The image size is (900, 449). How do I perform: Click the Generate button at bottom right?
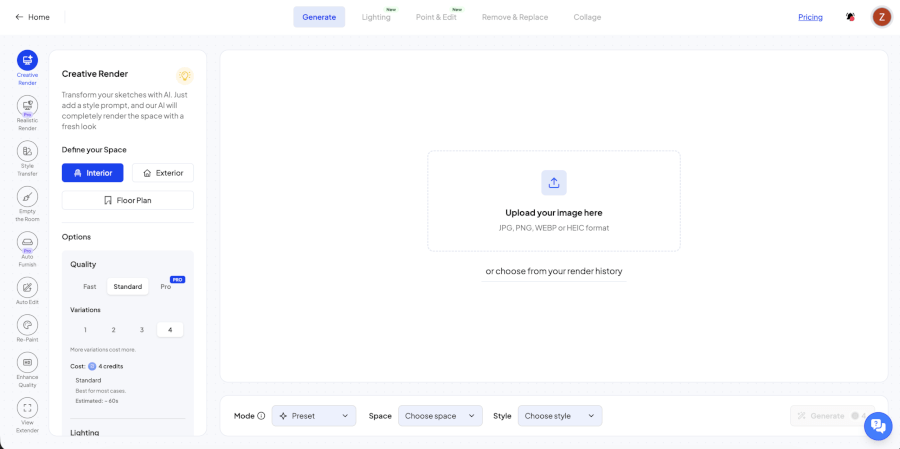click(832, 416)
